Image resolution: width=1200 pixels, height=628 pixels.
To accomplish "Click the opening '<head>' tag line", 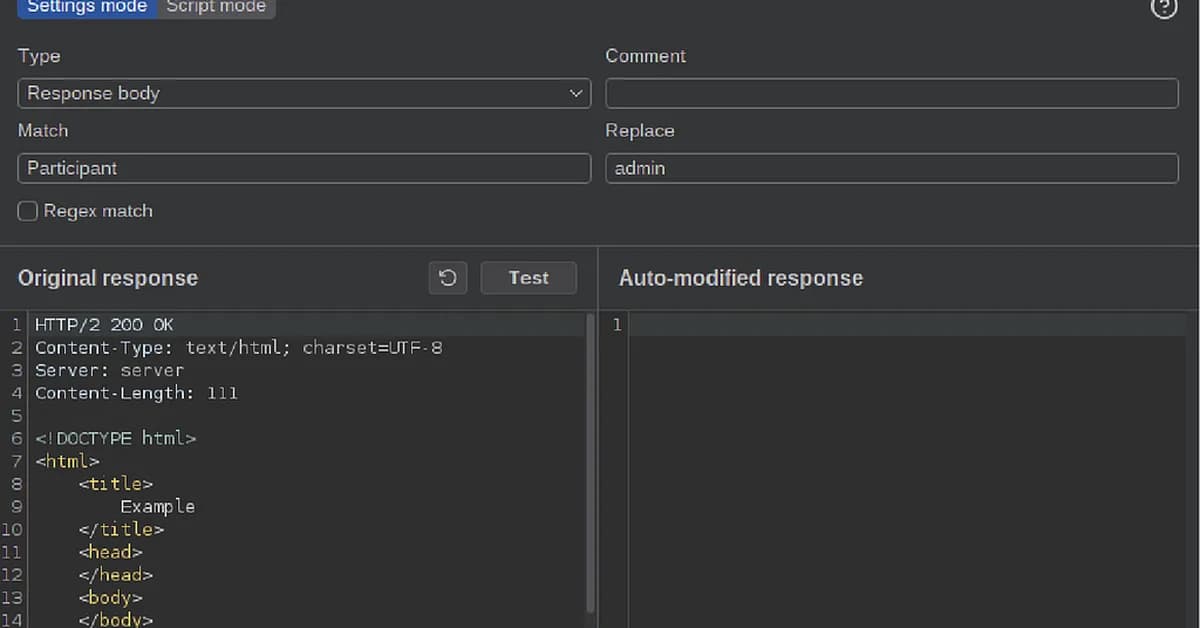I will coord(110,552).
